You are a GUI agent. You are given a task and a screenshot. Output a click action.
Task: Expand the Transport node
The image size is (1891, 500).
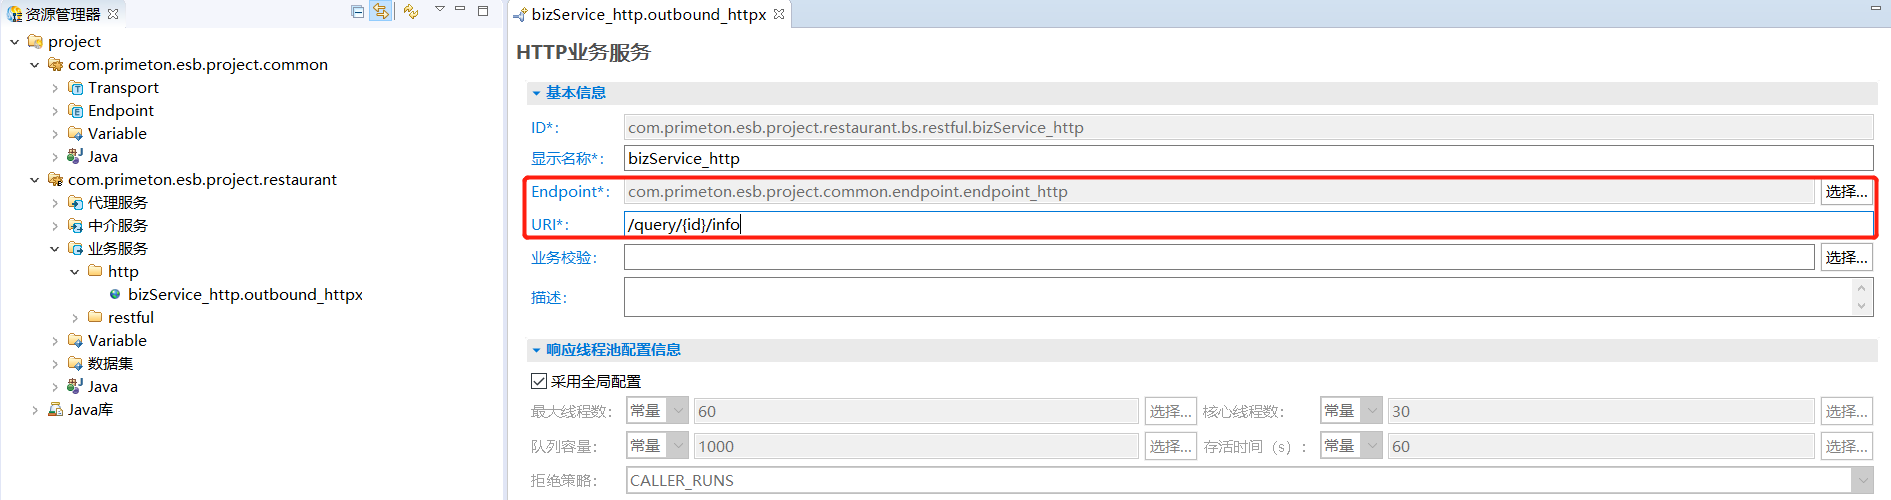tap(55, 88)
